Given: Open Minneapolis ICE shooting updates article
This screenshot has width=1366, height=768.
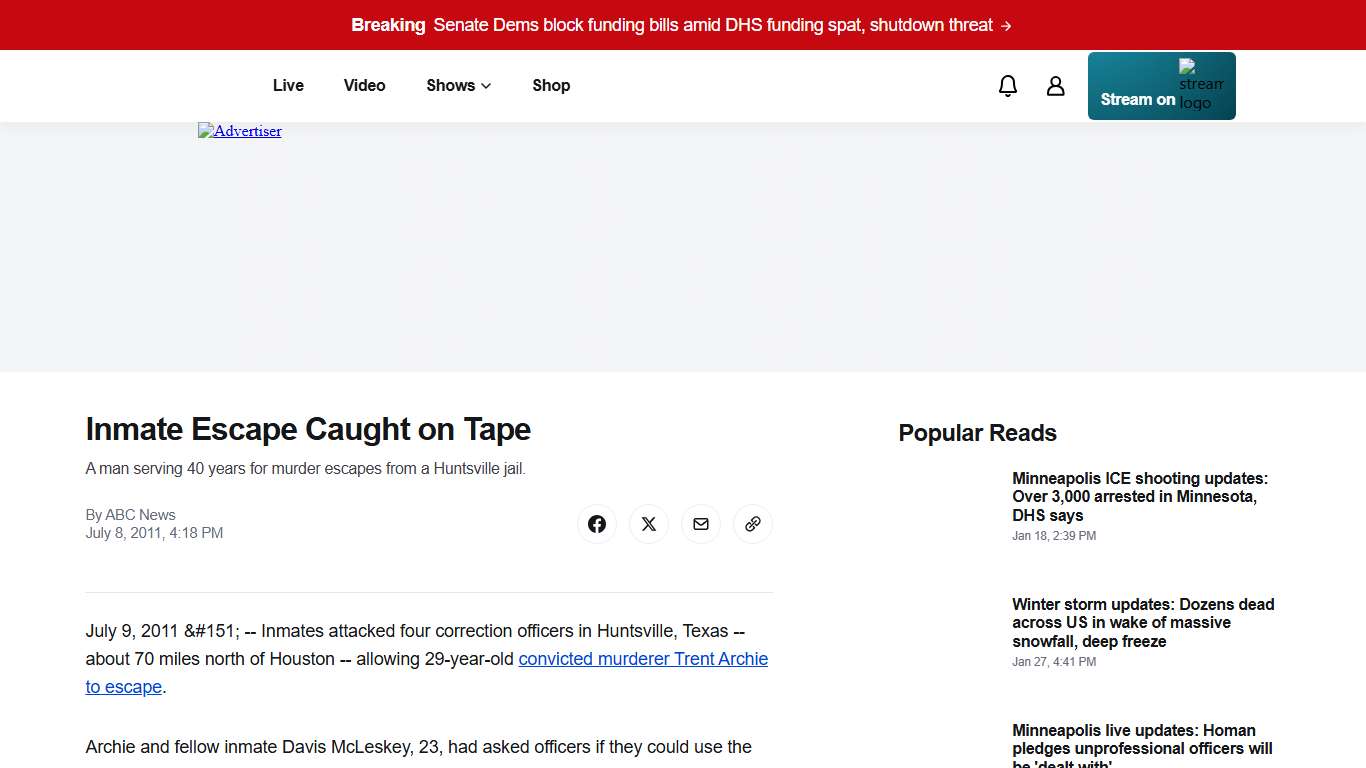Looking at the screenshot, I should click(x=1140, y=497).
